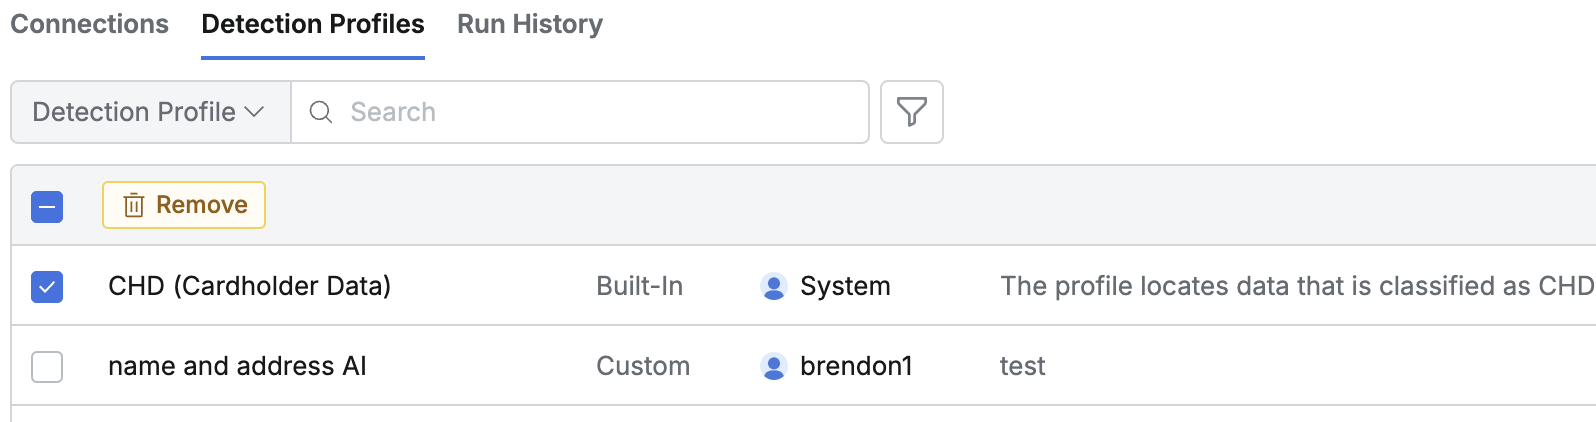Open the filter options funnel icon
The height and width of the screenshot is (422, 1596).
click(x=911, y=112)
